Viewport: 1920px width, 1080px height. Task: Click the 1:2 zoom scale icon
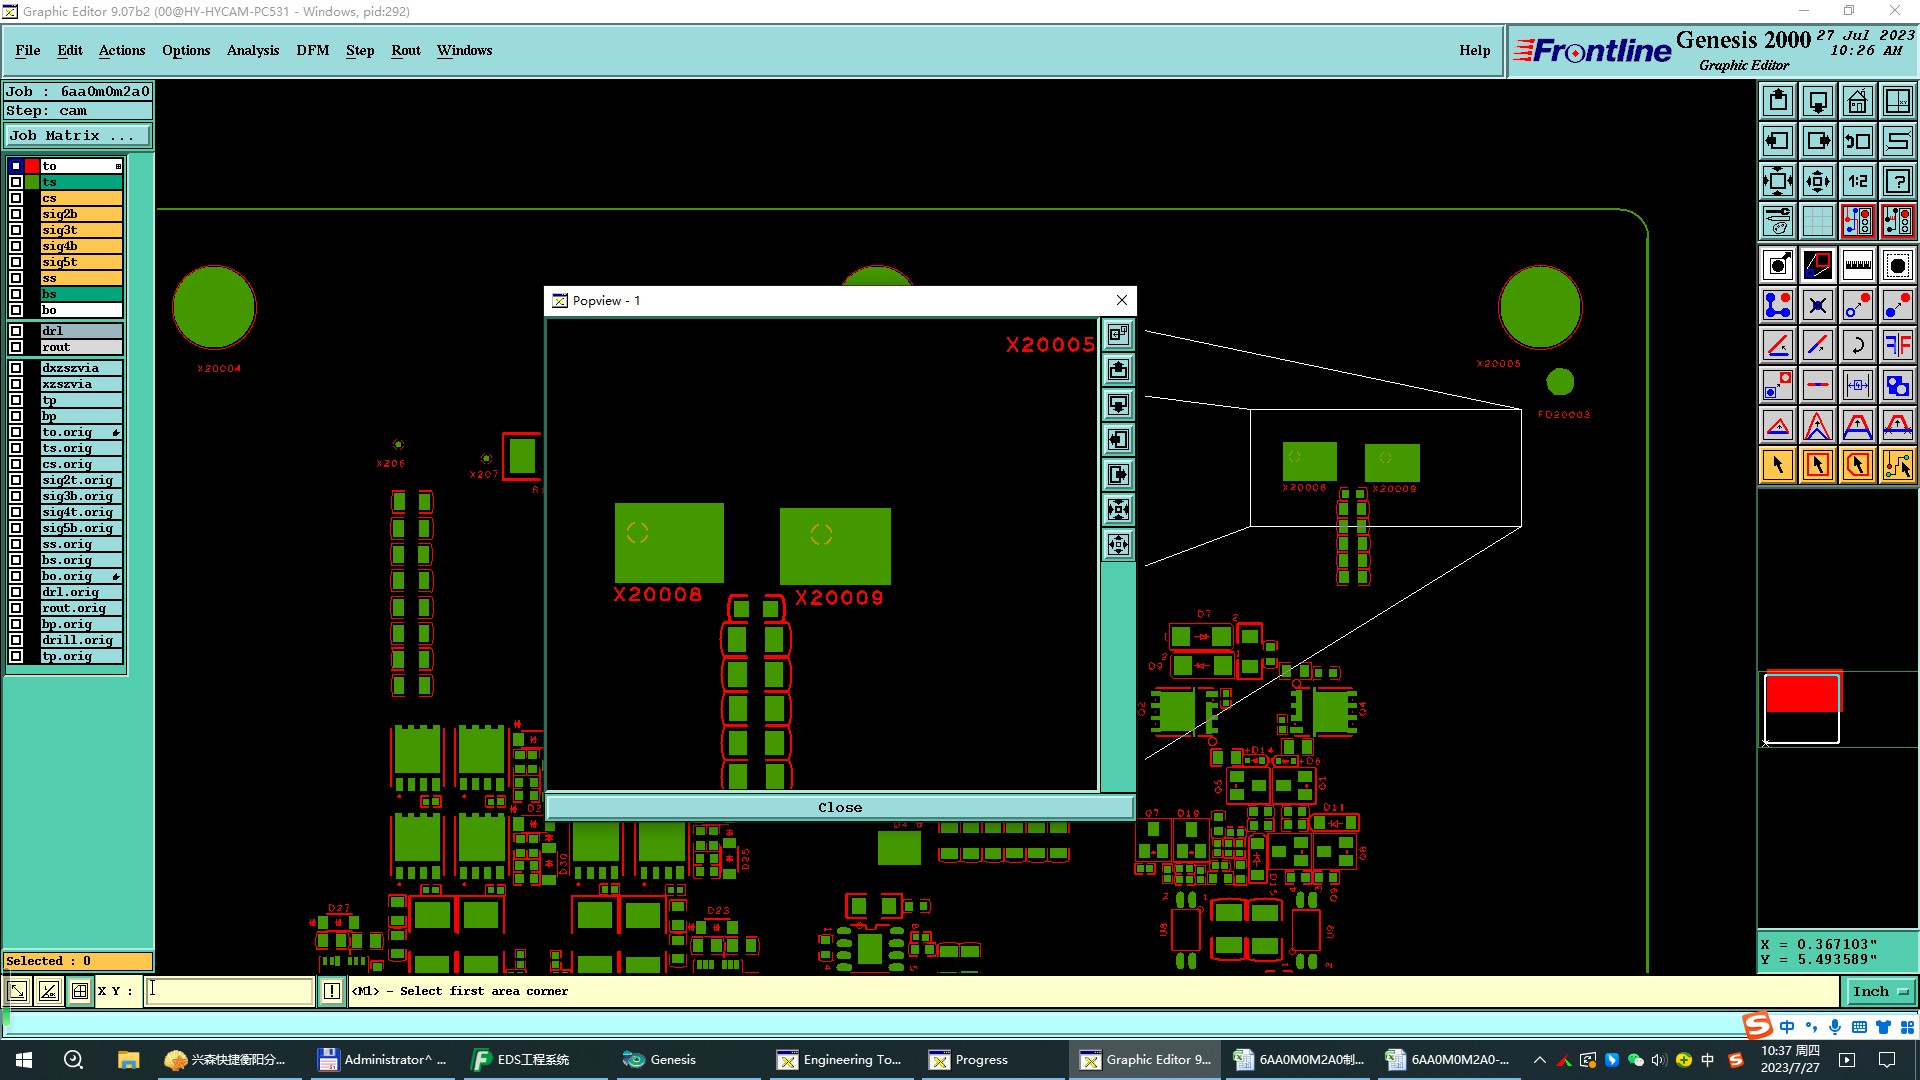tap(1857, 181)
